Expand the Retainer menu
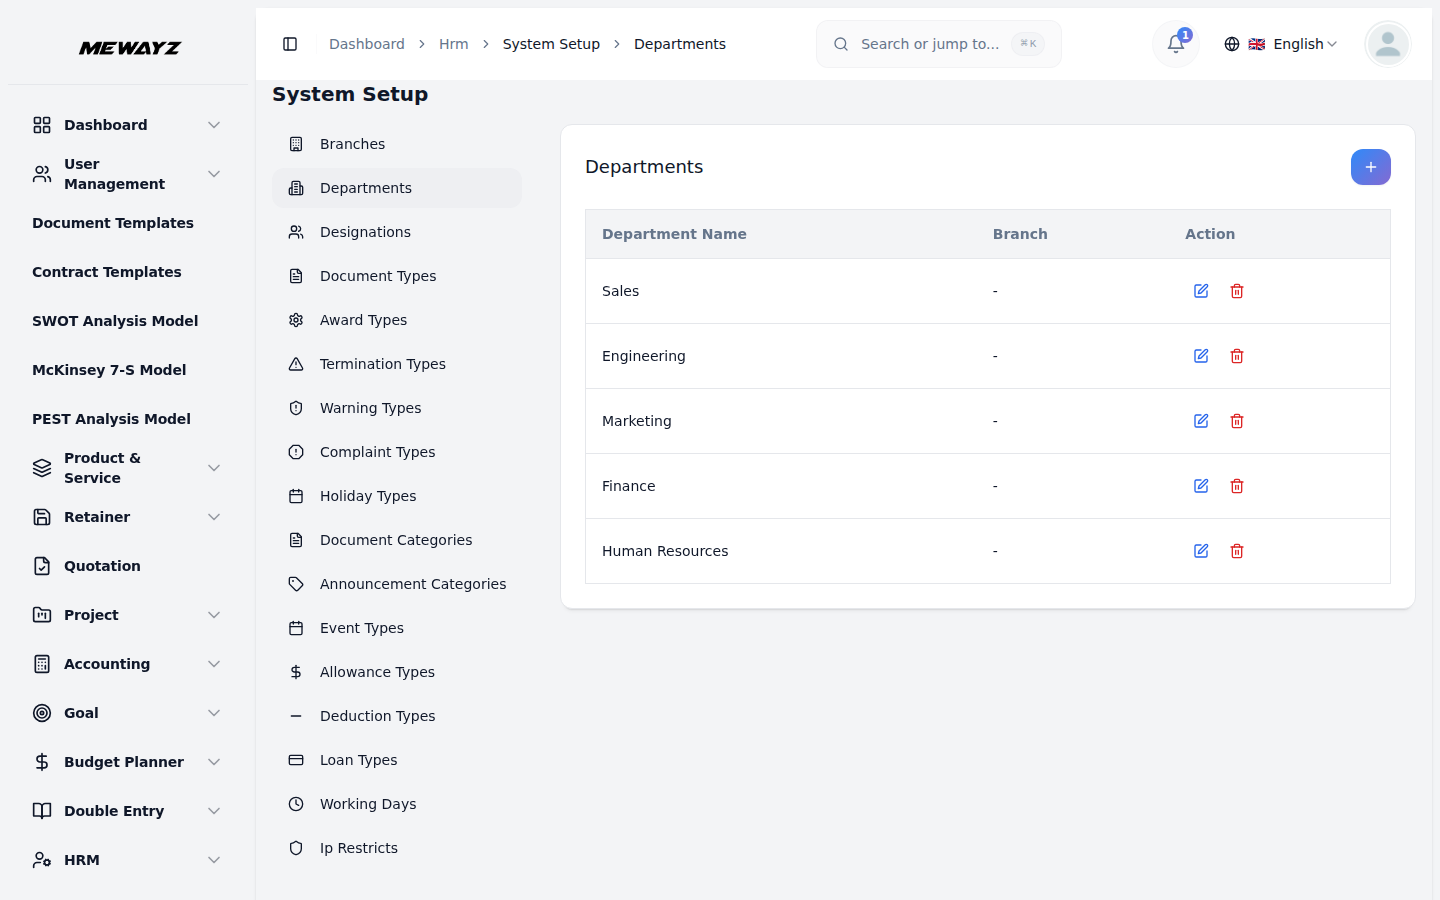This screenshot has width=1440, height=900. (x=126, y=517)
